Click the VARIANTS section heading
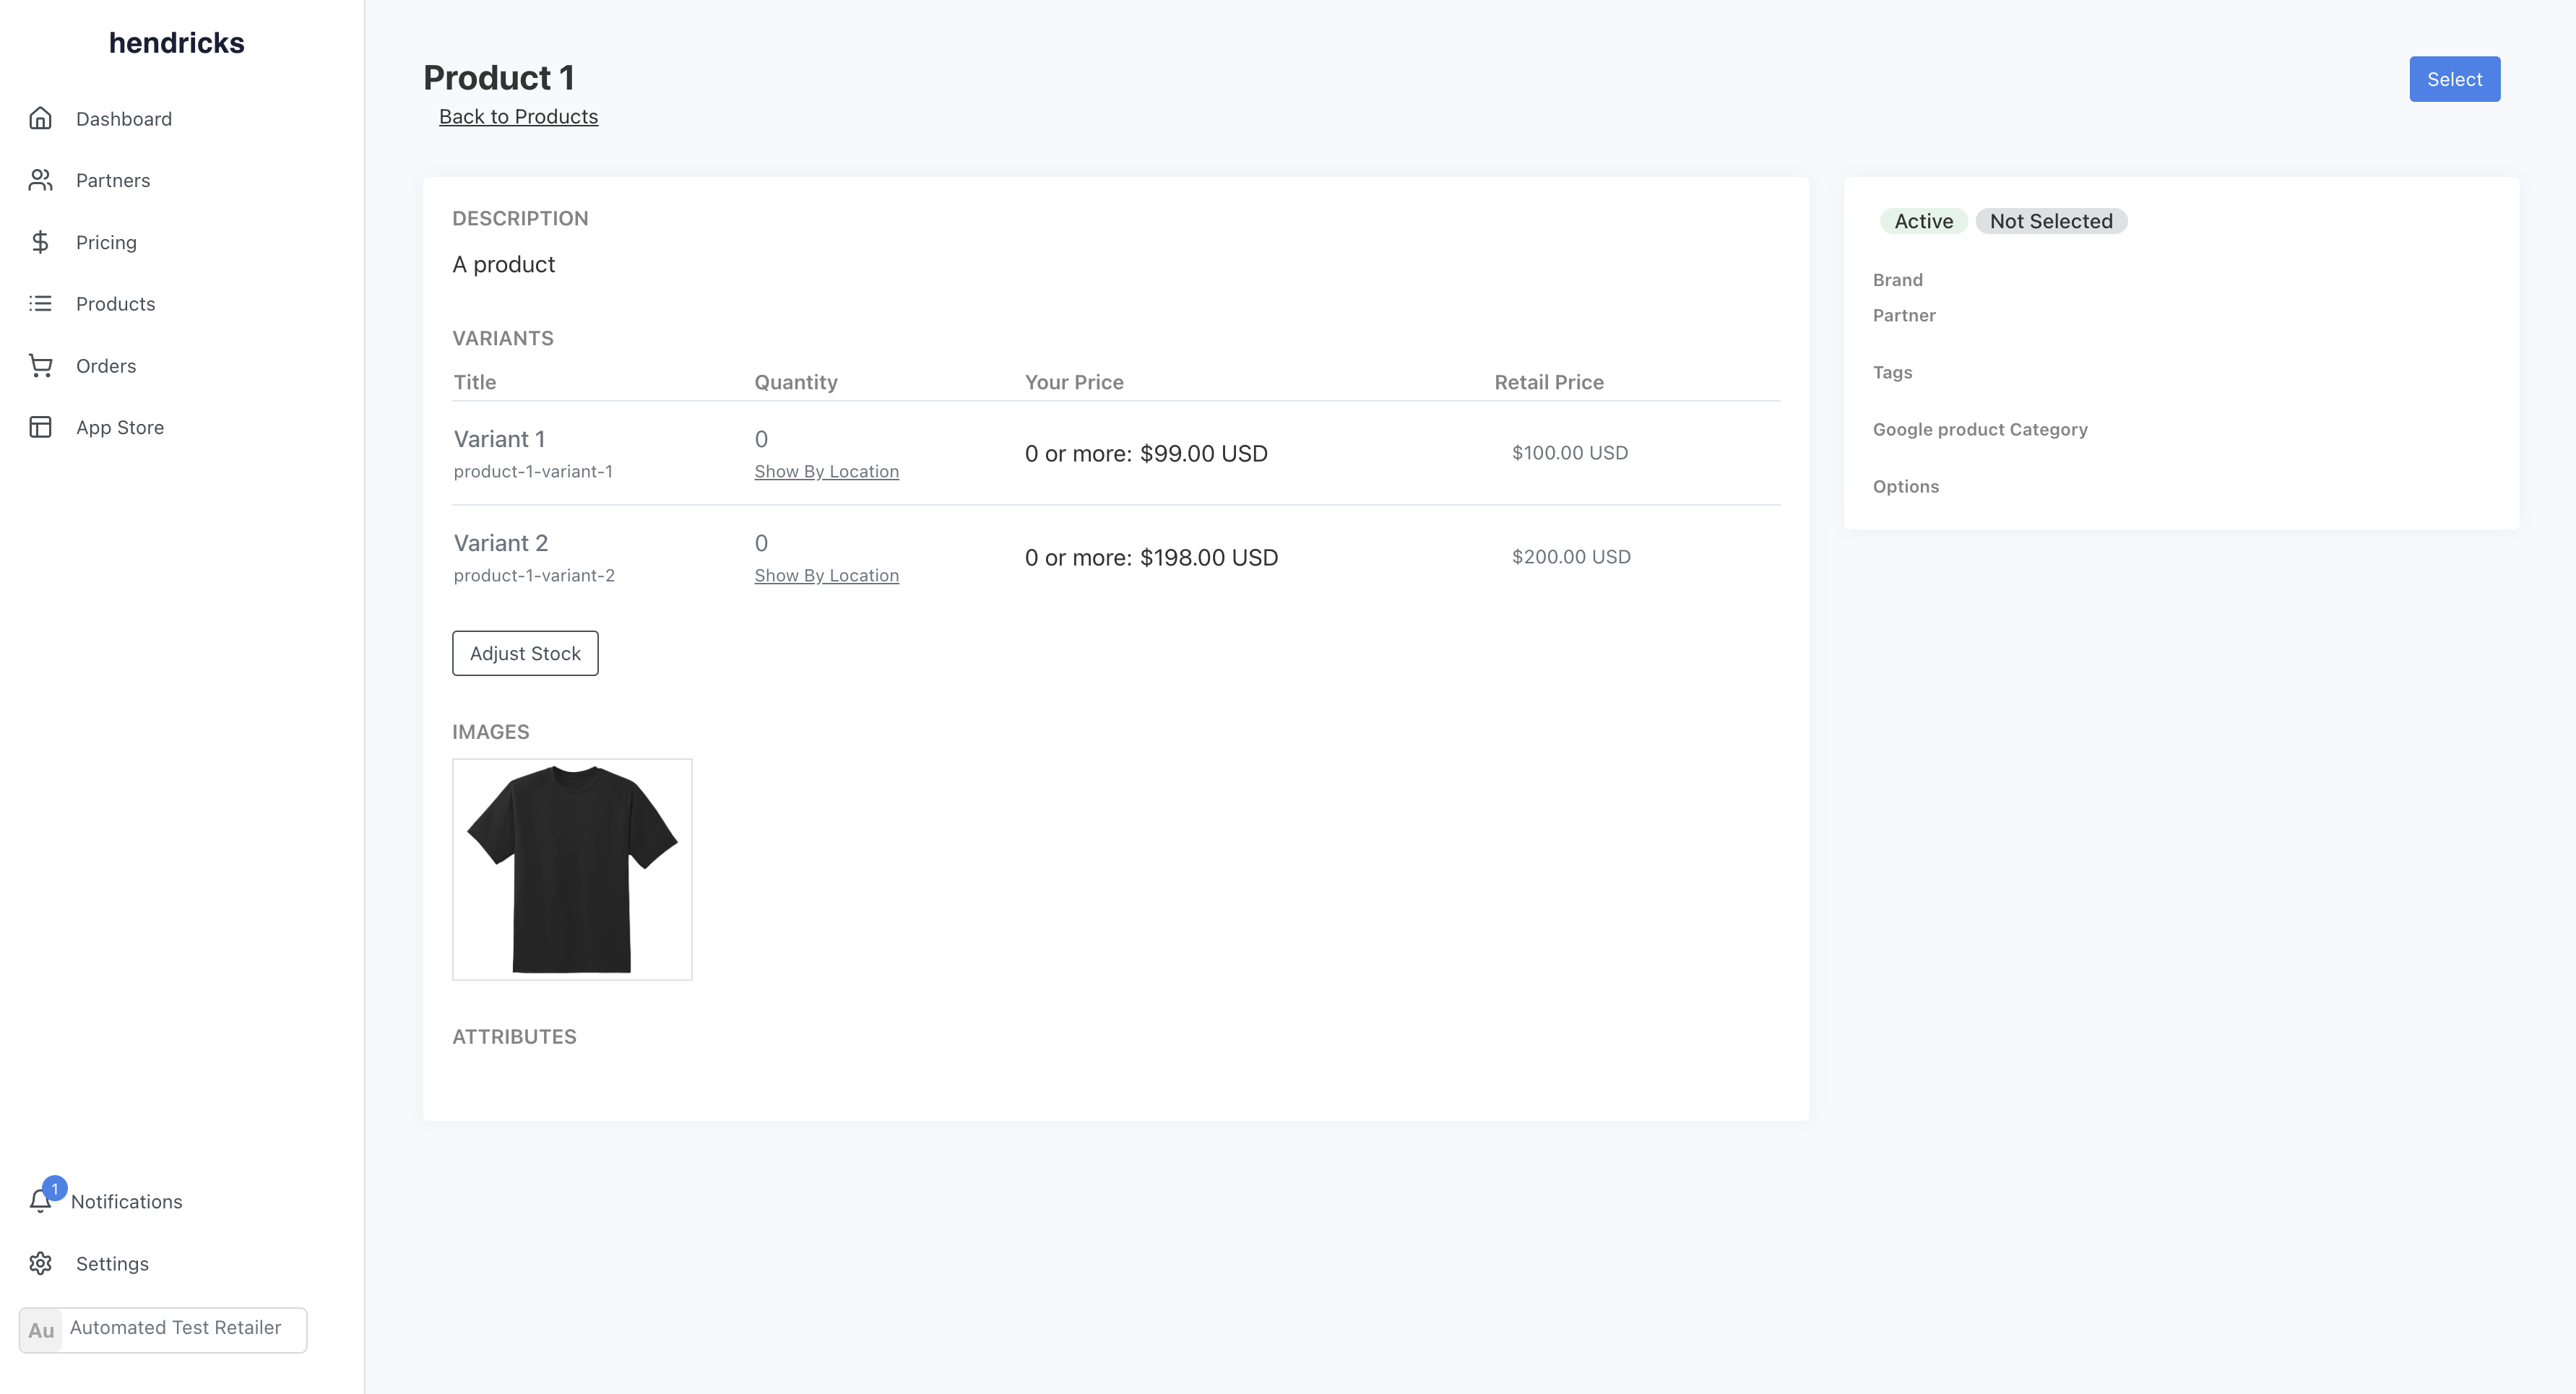Screen dimensions: 2576x1394 [502, 338]
